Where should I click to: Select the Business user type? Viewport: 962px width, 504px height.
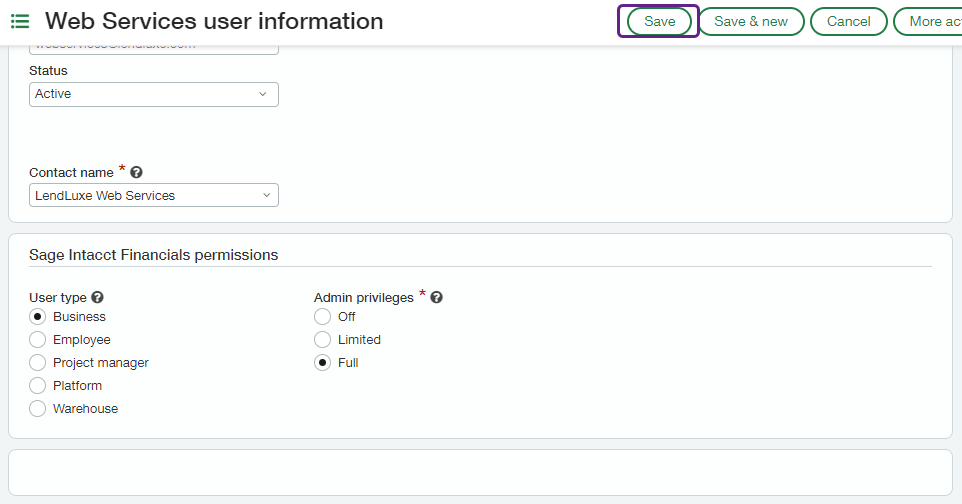point(38,317)
